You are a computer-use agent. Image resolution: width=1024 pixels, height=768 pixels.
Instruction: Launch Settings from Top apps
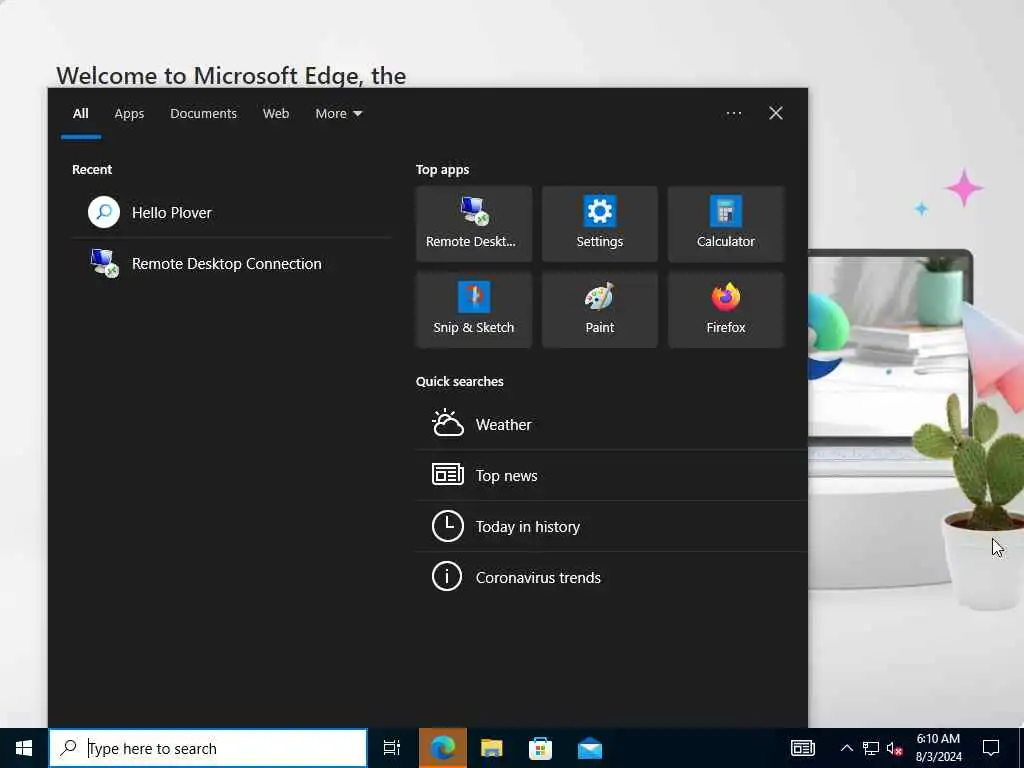point(600,223)
